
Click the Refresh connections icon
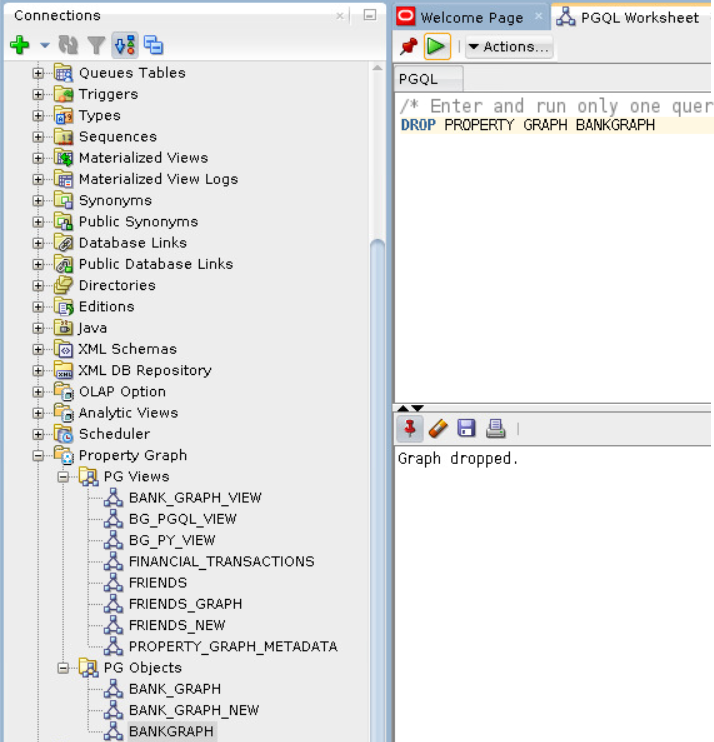point(68,45)
